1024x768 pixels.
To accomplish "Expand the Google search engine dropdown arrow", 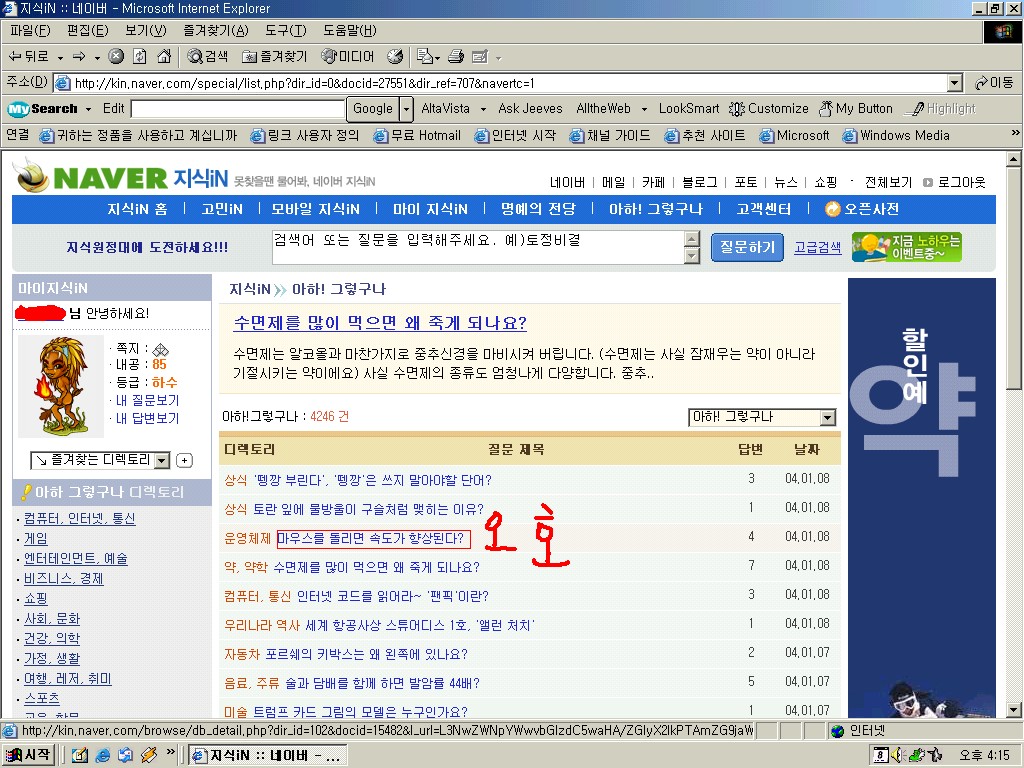I will 406,108.
